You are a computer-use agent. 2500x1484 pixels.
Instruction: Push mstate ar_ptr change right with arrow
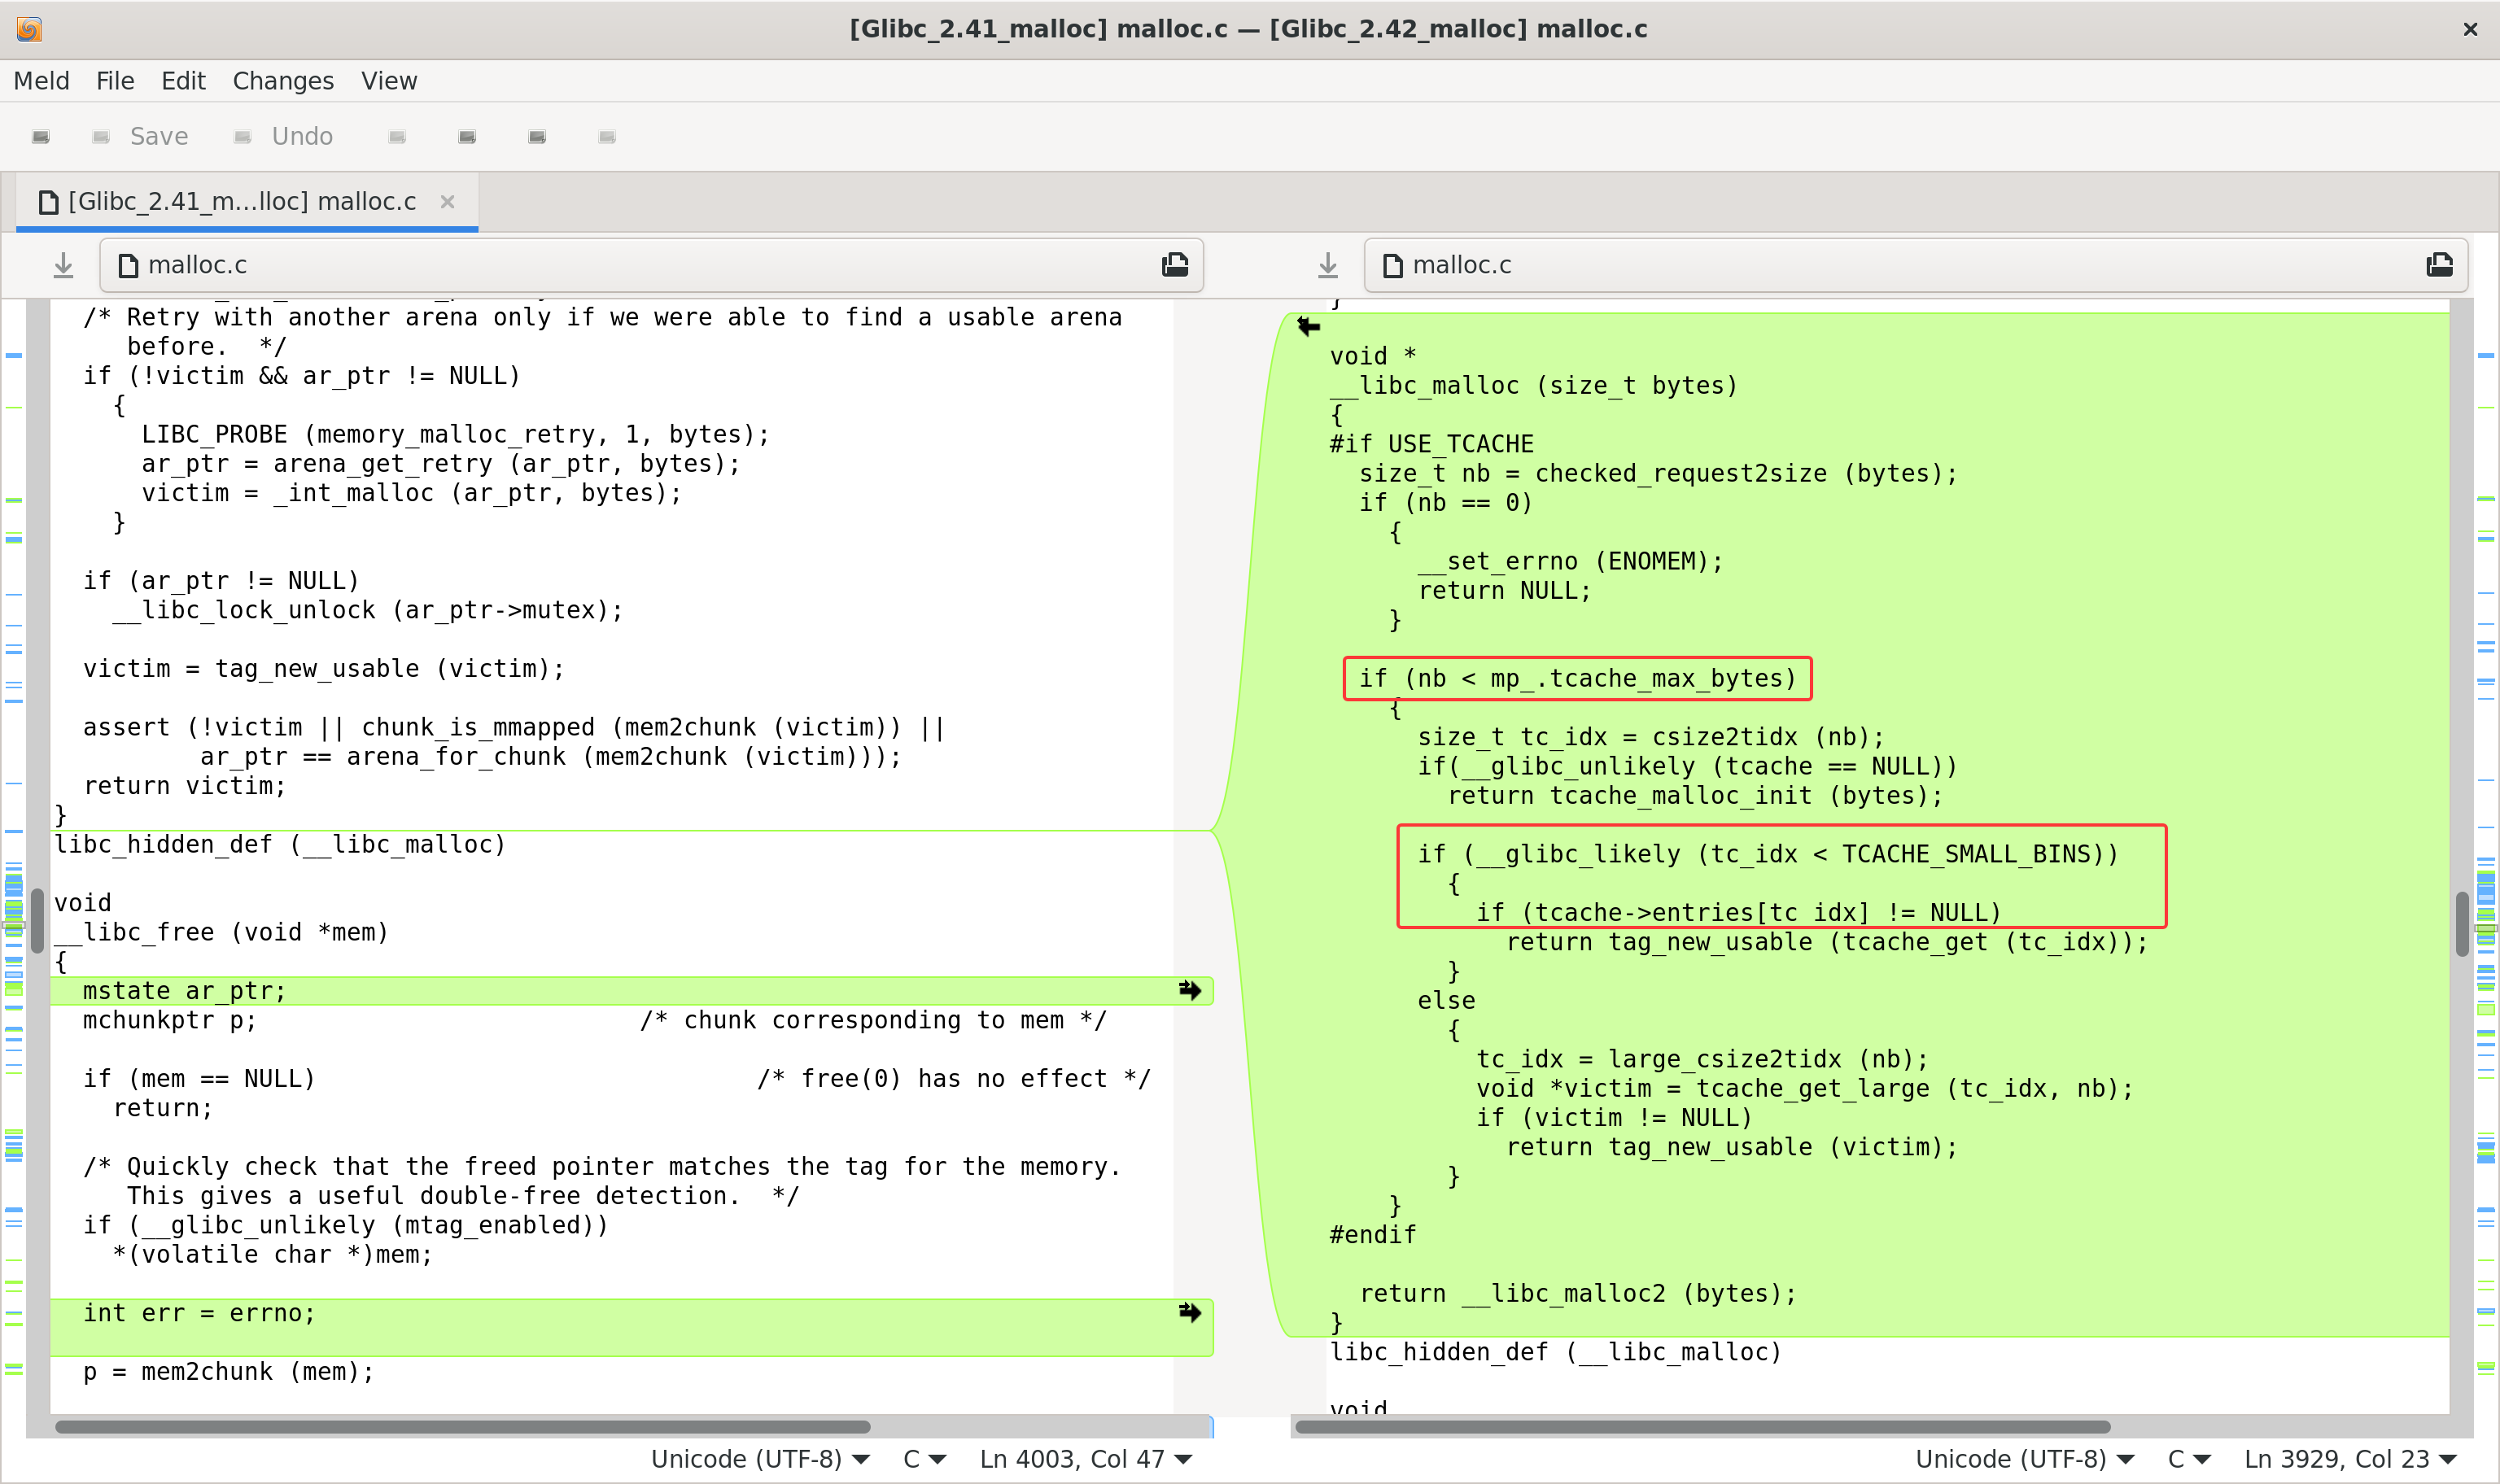click(x=1189, y=990)
